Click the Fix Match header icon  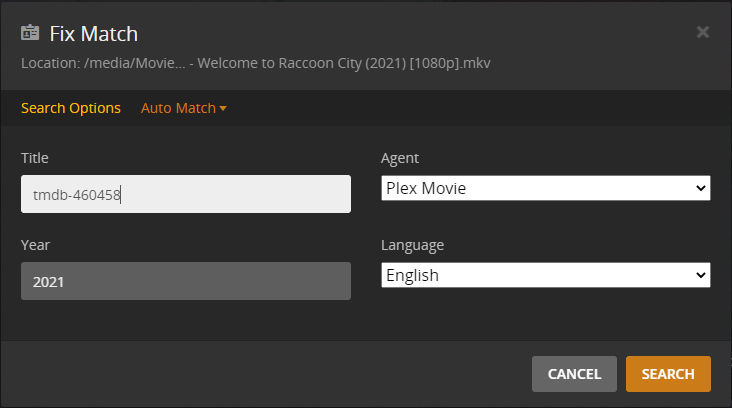(31, 33)
